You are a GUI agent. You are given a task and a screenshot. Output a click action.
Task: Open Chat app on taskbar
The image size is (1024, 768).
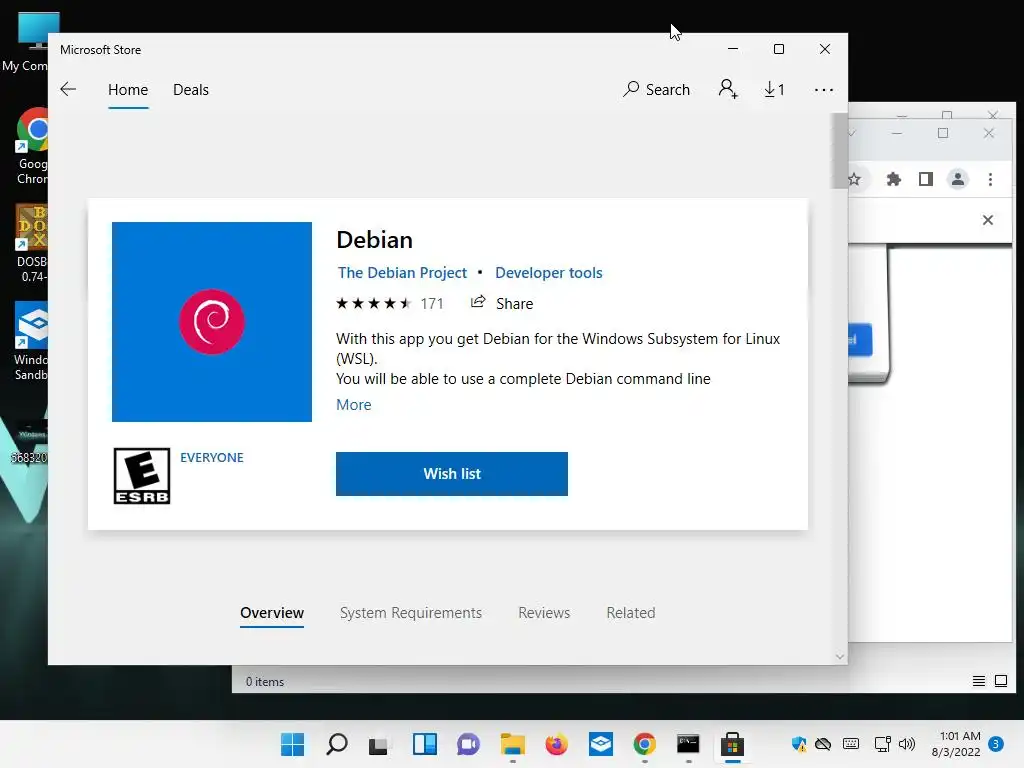pyautogui.click(x=468, y=744)
